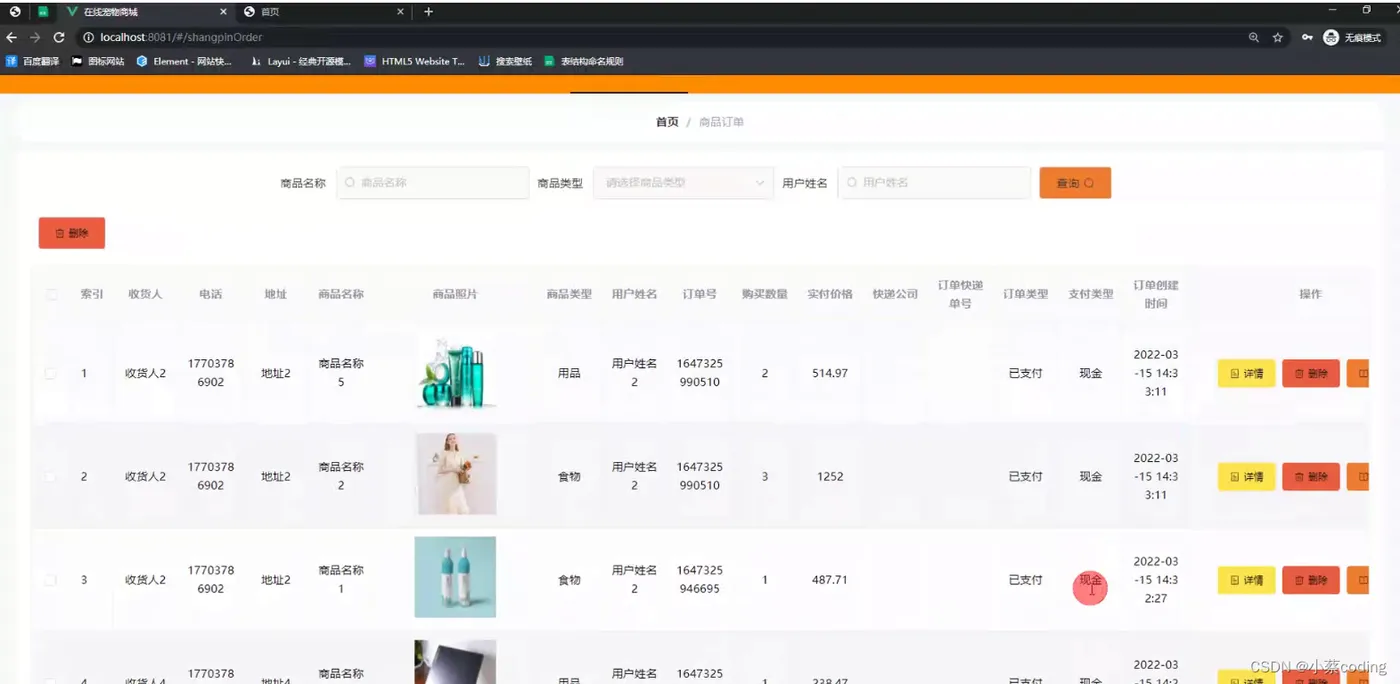Click the 商品照片 column header

pyautogui.click(x=455, y=294)
